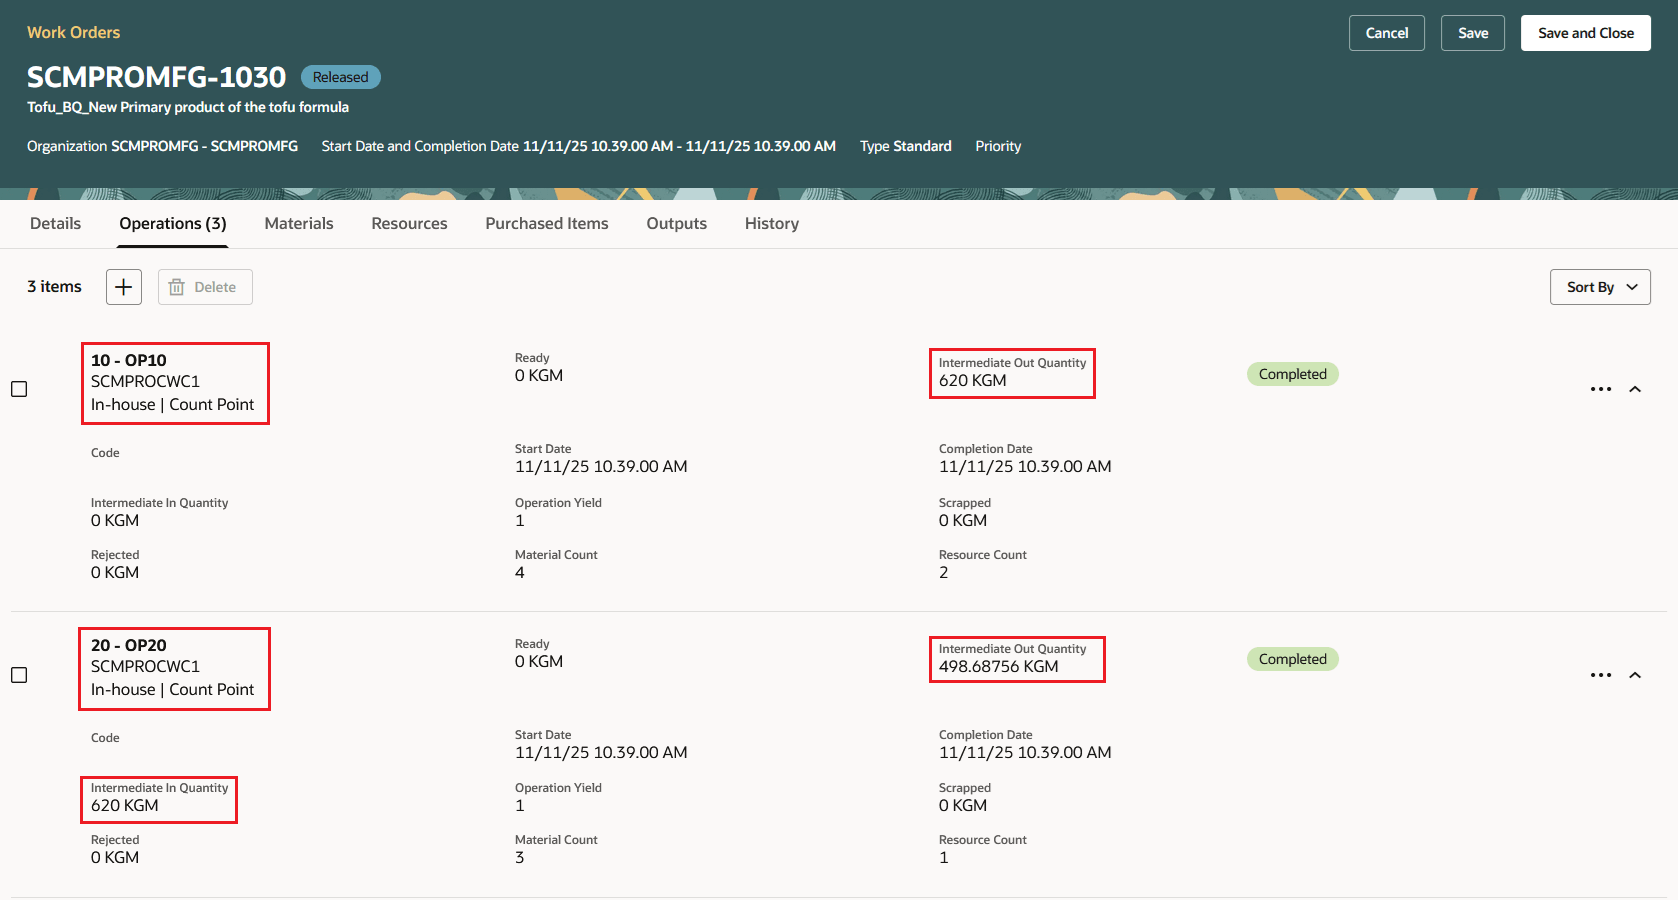View the History tab
This screenshot has height=900, width=1678.
[x=770, y=223]
